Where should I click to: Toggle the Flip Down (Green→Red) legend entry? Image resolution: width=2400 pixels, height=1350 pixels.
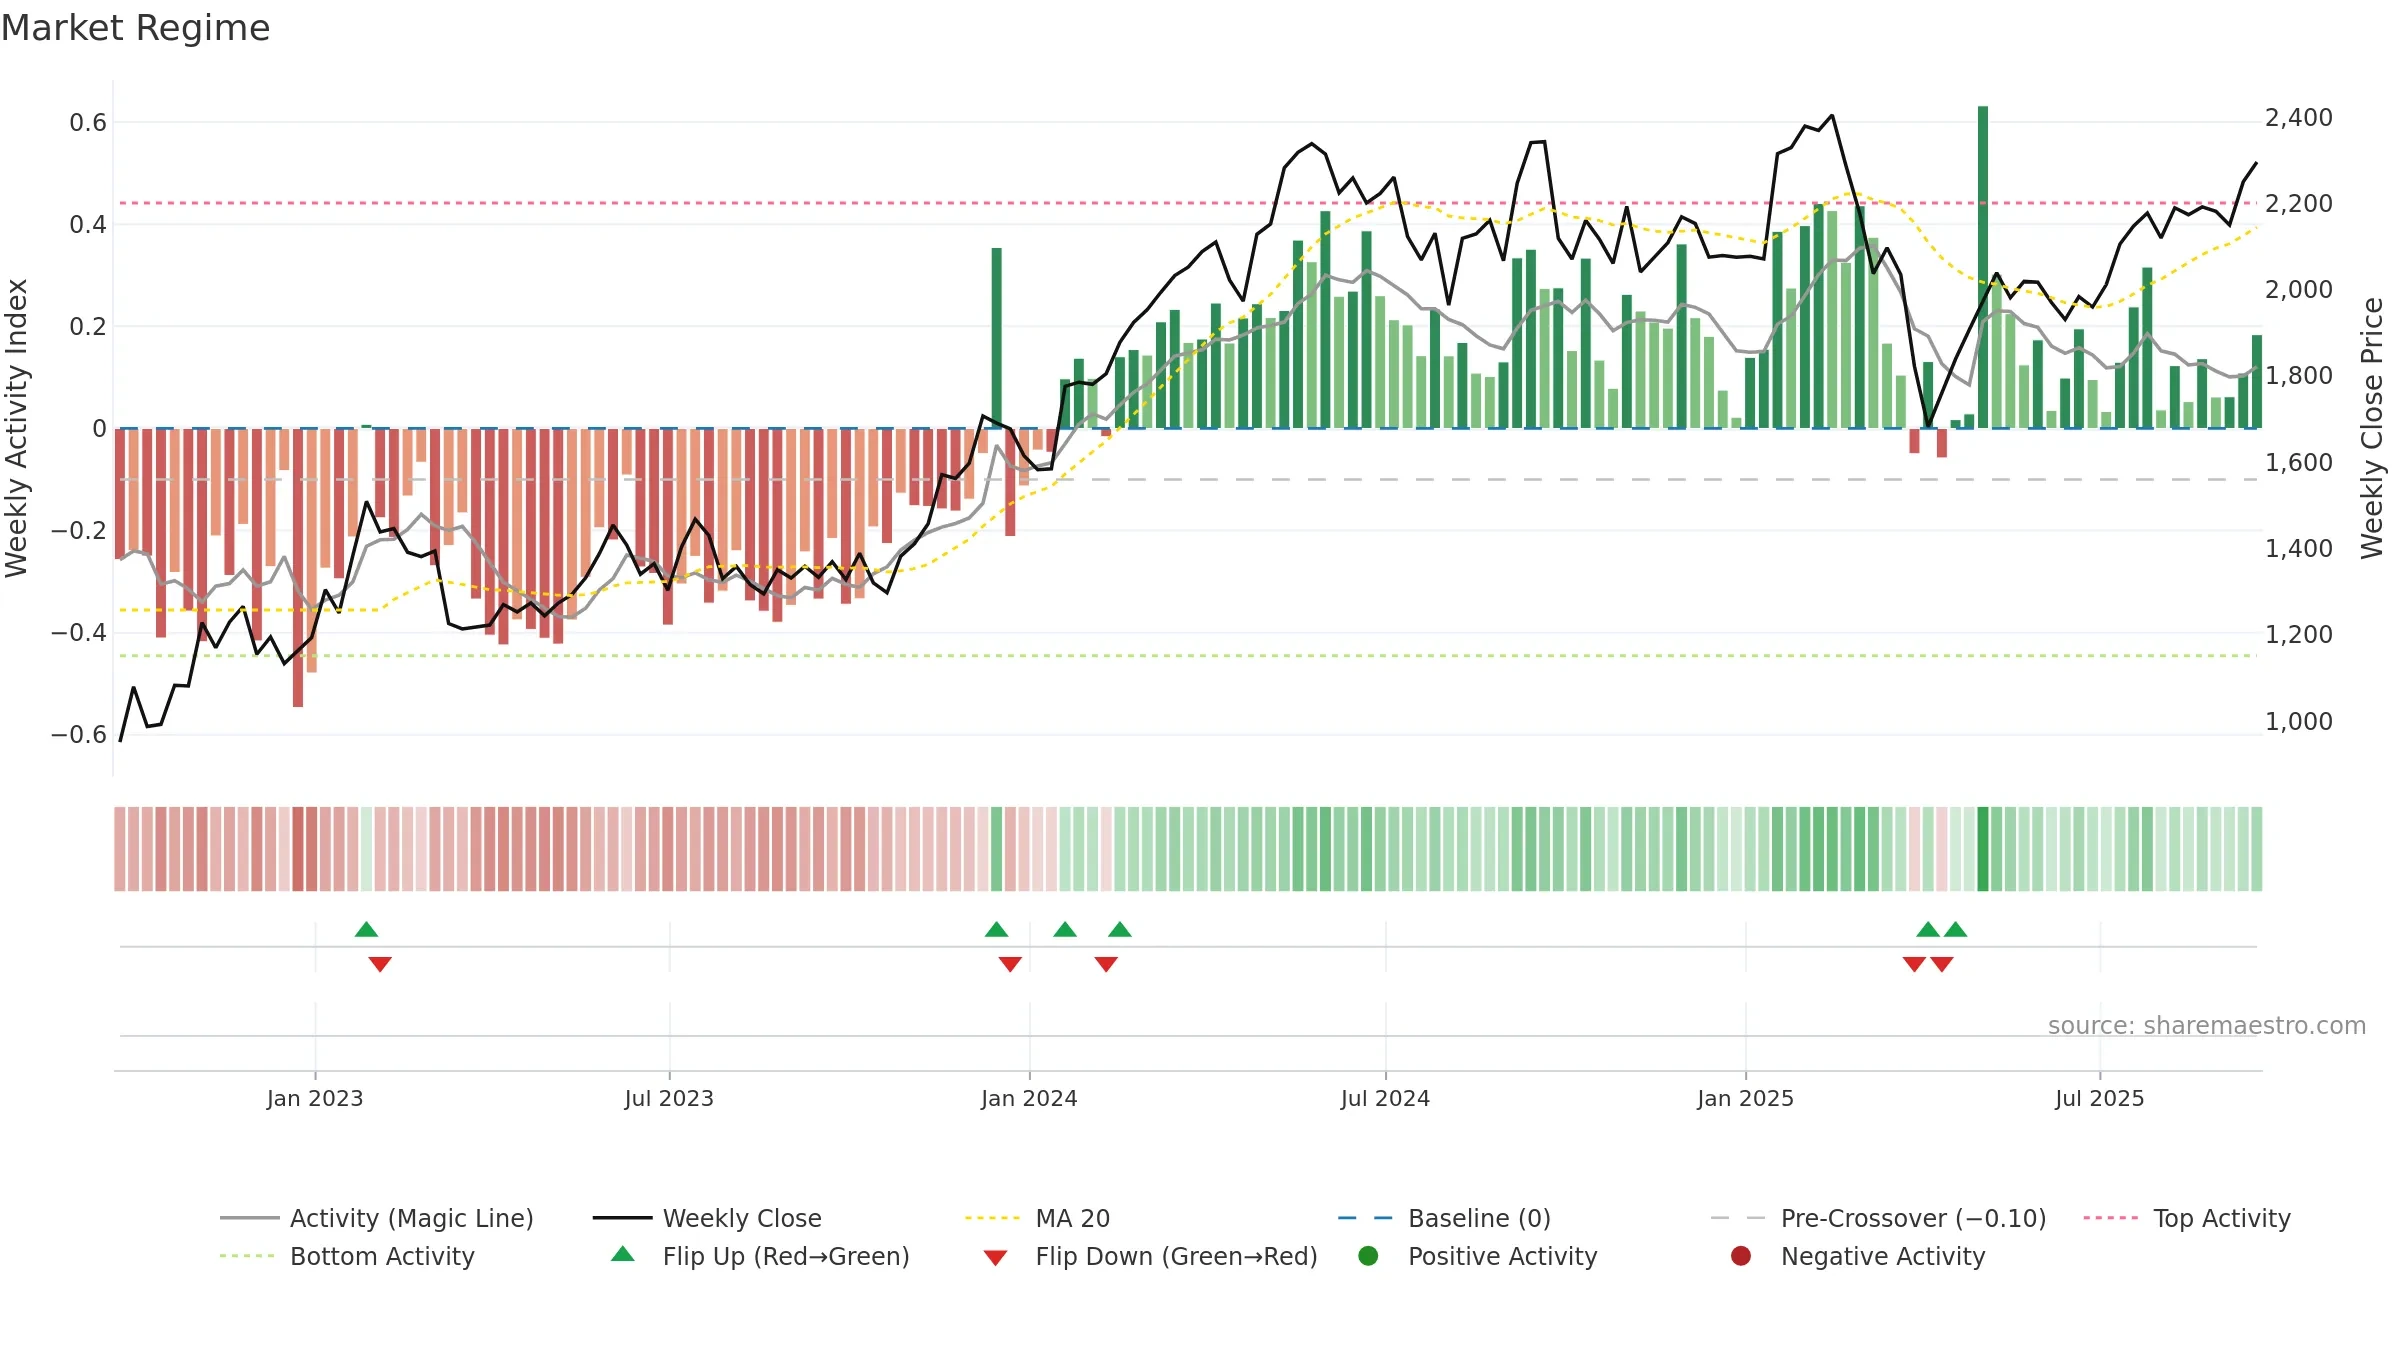click(1150, 1256)
